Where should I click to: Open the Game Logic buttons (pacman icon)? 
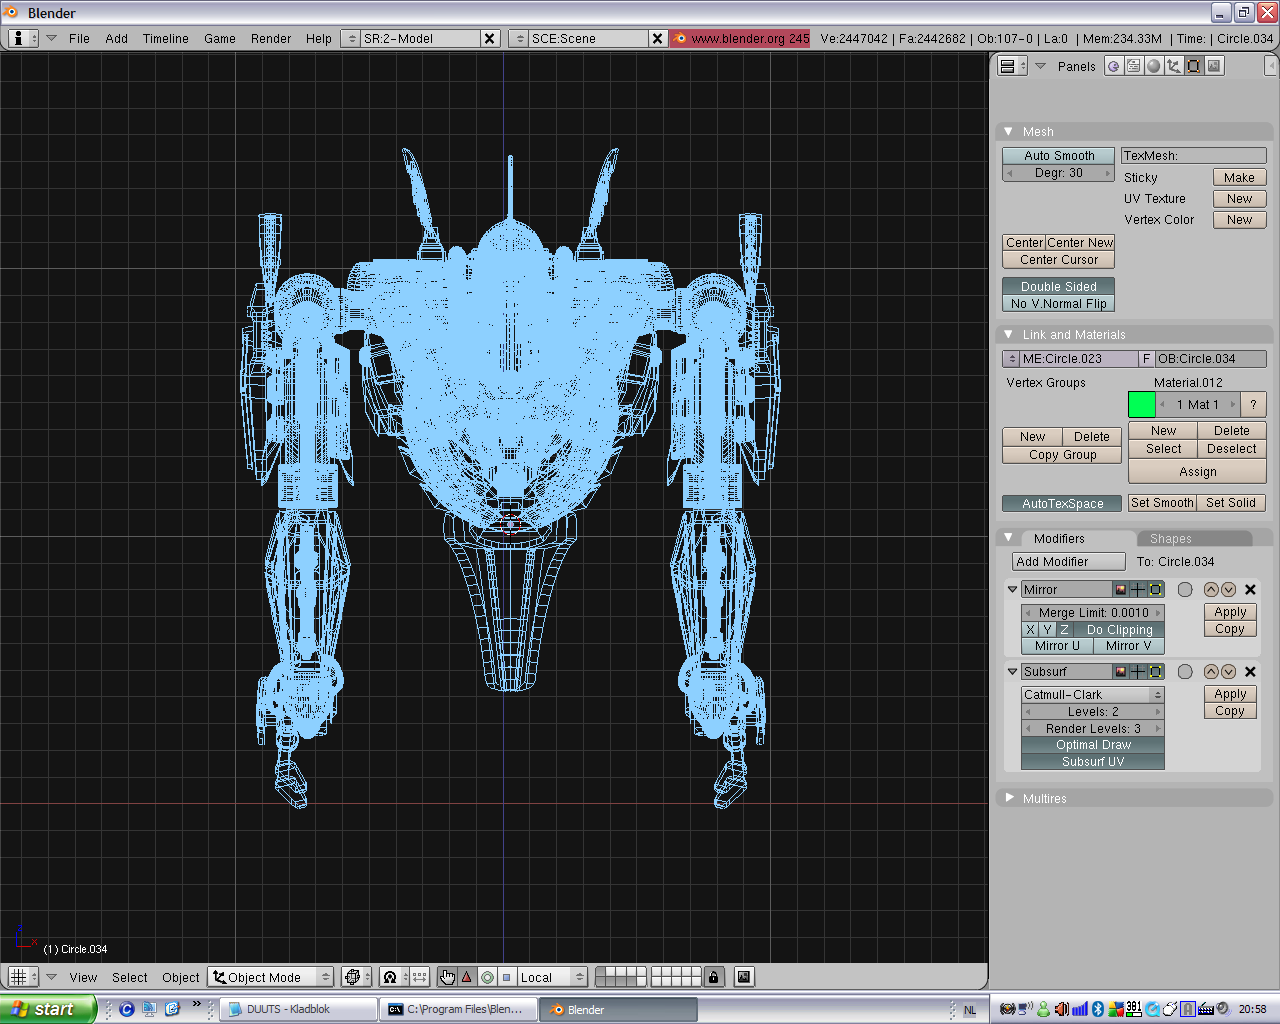[1113, 65]
